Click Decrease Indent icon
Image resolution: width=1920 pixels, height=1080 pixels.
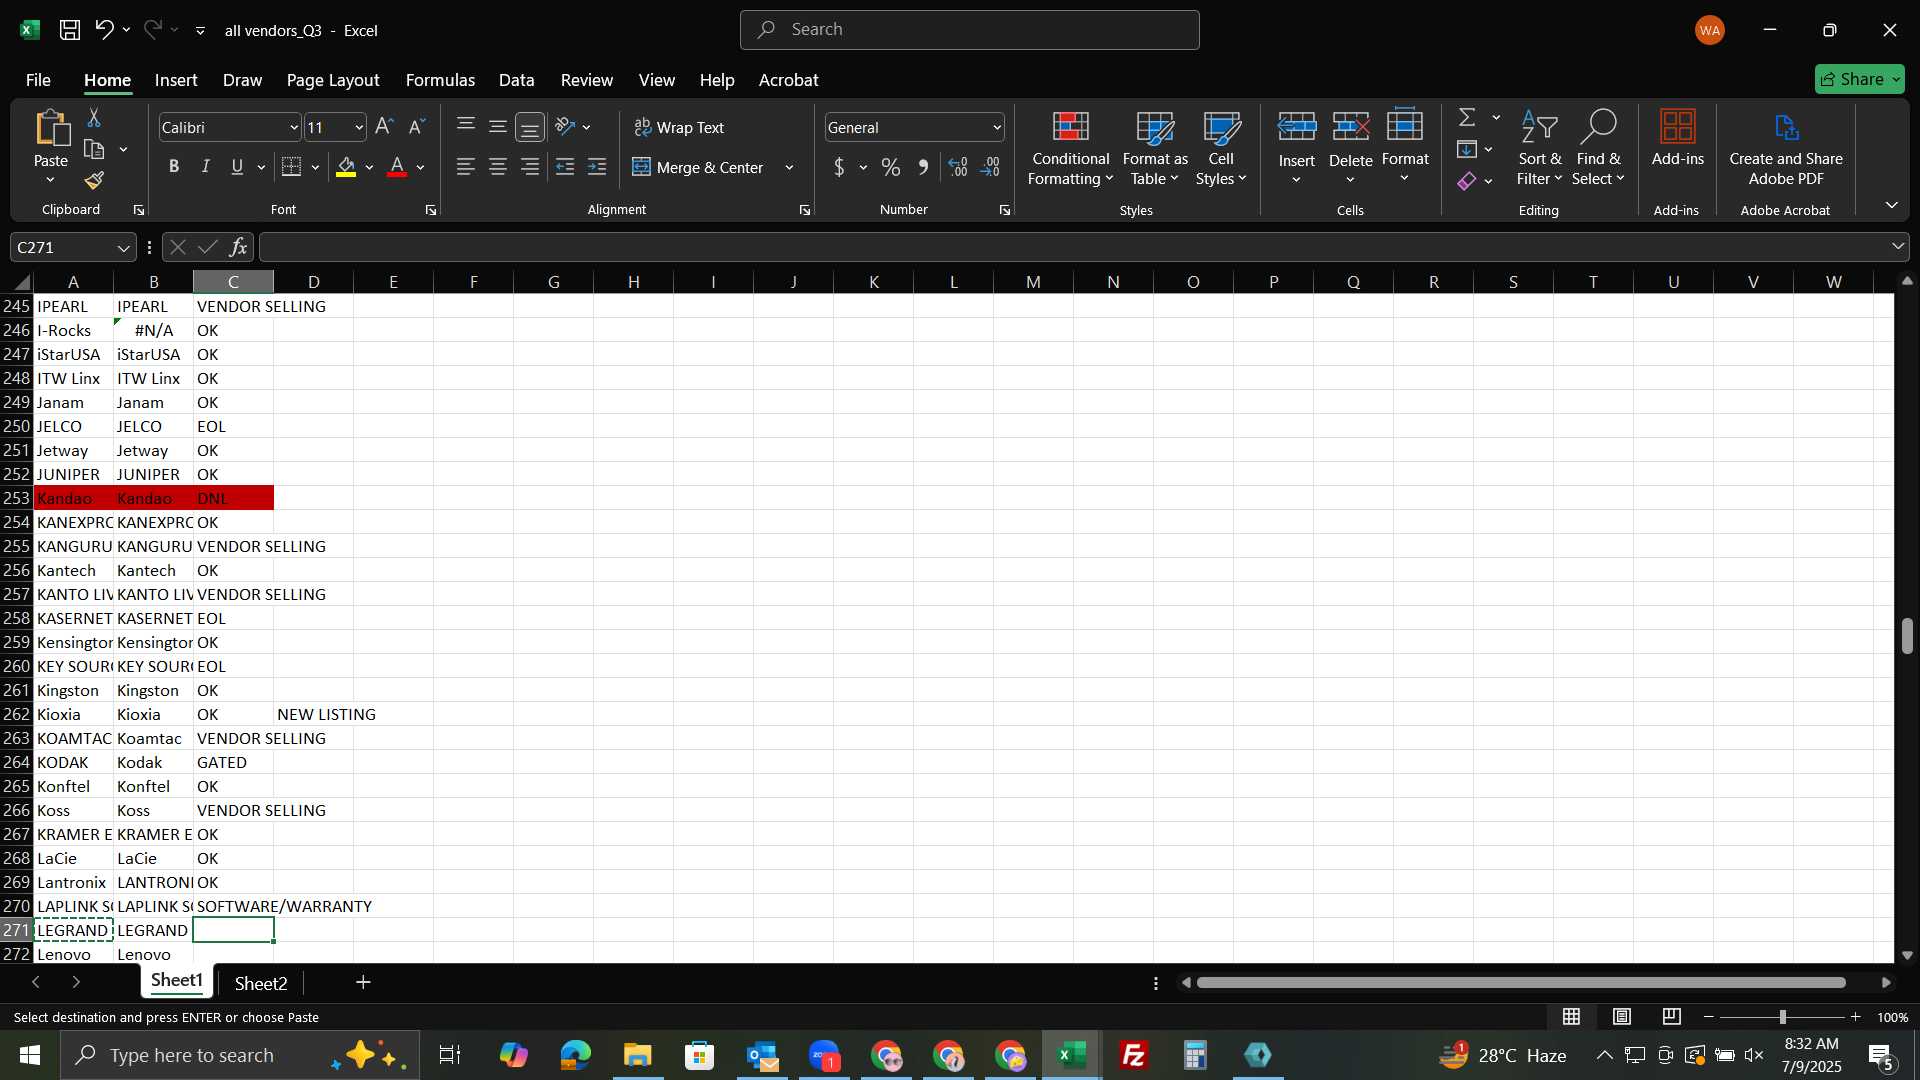565,167
